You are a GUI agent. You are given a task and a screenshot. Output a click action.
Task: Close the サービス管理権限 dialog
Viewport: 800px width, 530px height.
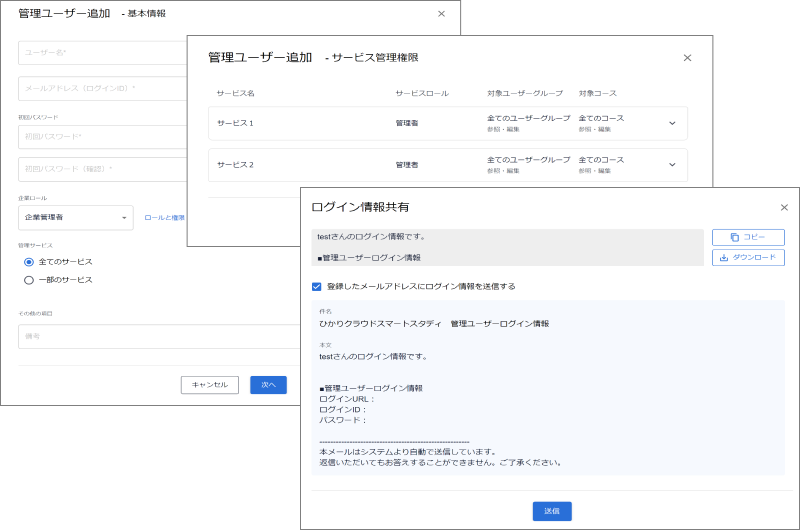point(687,58)
